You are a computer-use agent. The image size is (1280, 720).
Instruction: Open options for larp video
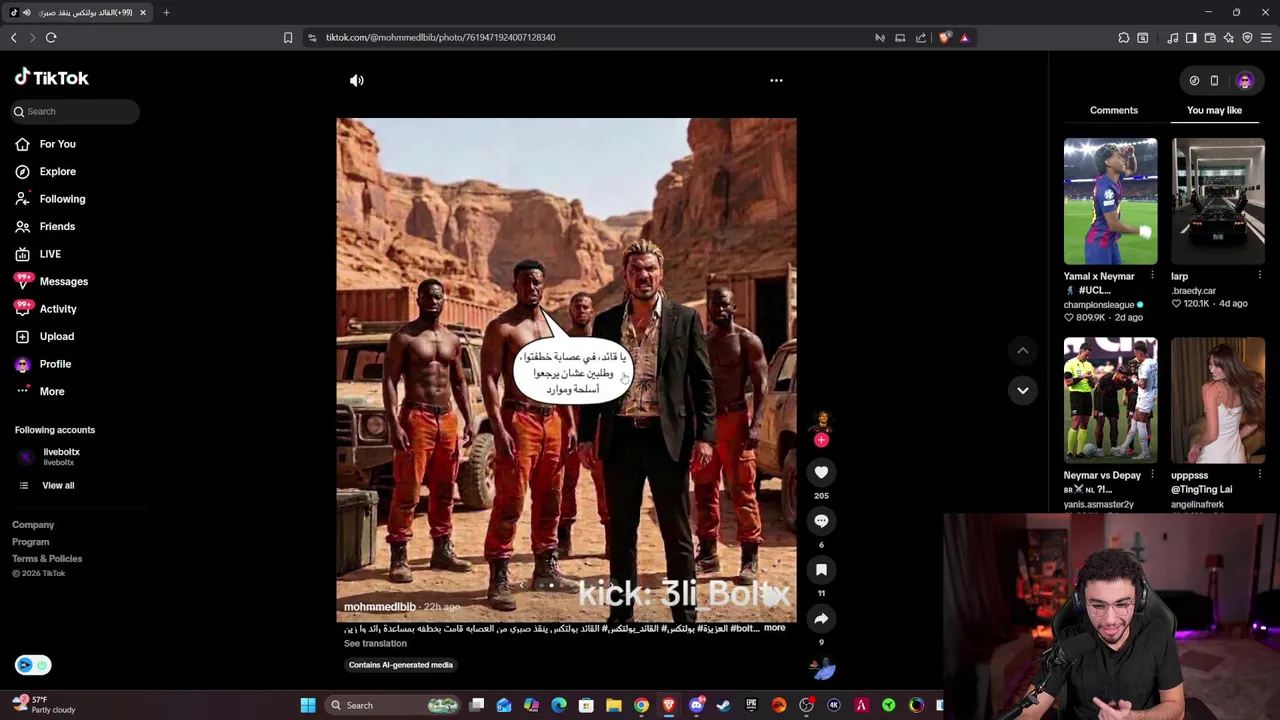[x=1259, y=276]
